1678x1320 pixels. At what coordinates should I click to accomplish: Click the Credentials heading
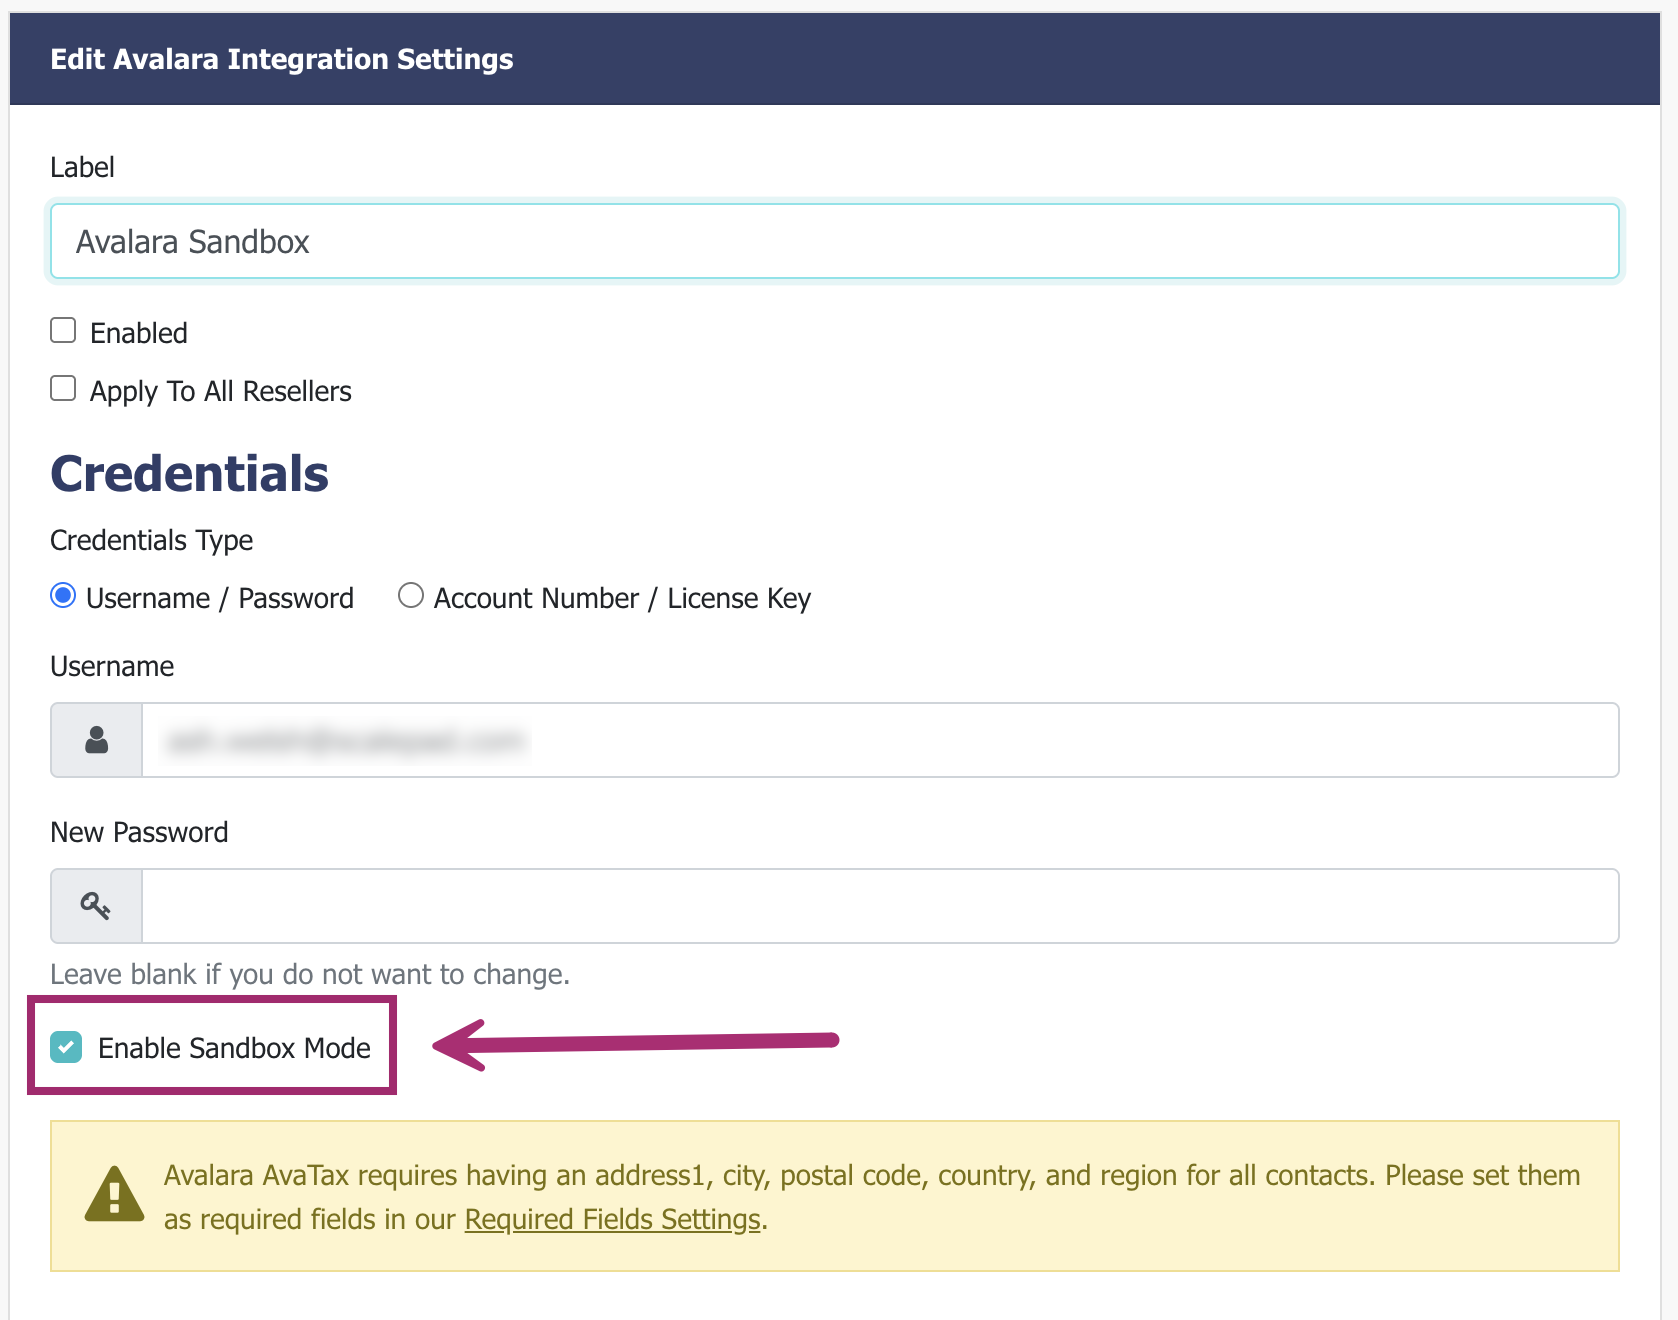189,473
